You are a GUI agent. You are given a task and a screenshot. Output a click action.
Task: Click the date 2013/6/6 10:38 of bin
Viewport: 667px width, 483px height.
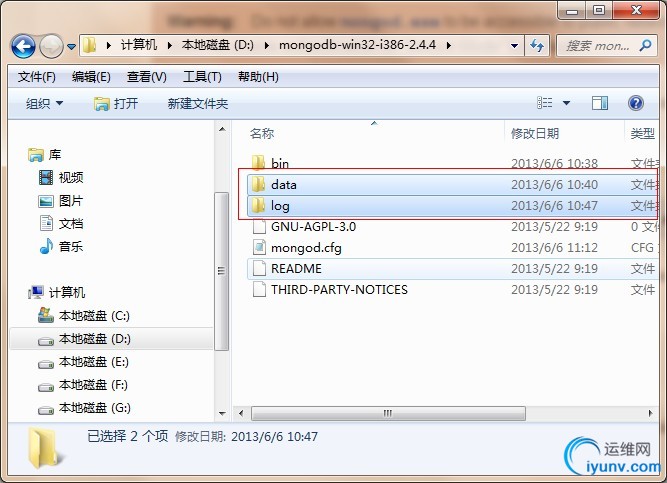coord(554,163)
